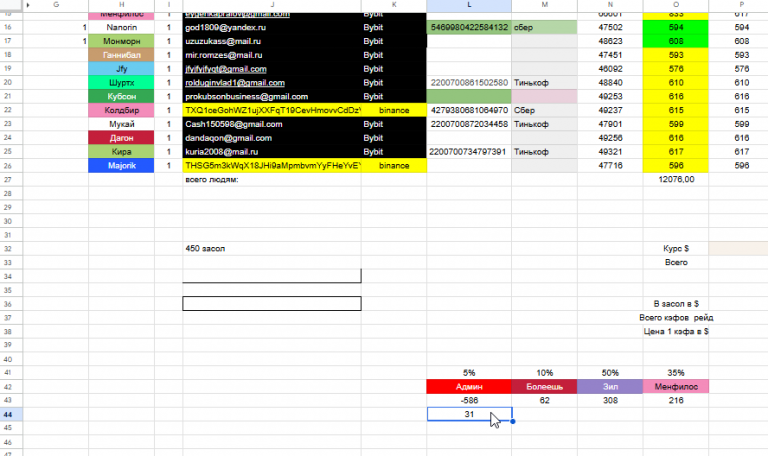Click the В засол в $ label
This screenshot has width=768, height=456.
coord(675,304)
